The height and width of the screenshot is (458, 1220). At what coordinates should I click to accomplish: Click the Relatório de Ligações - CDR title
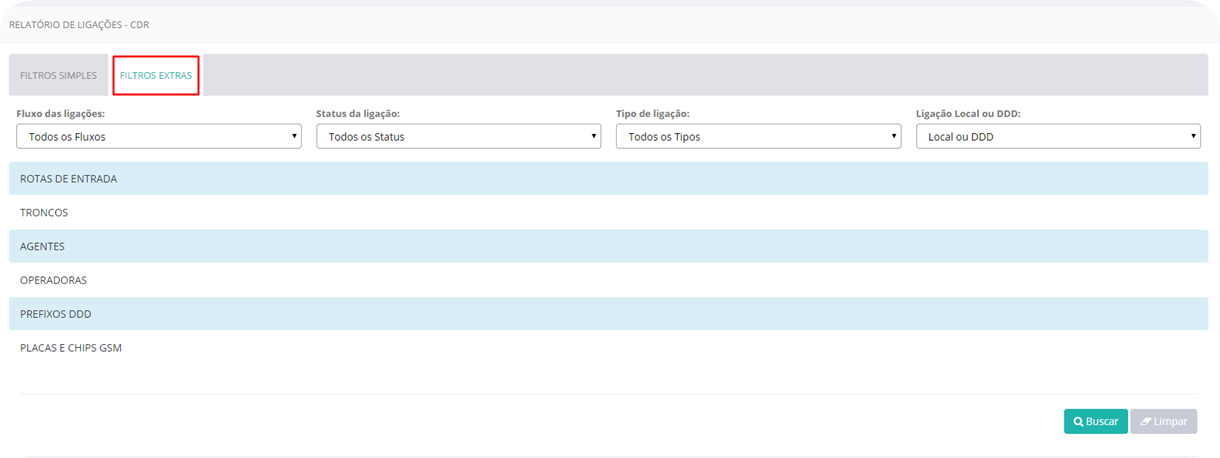click(x=79, y=24)
